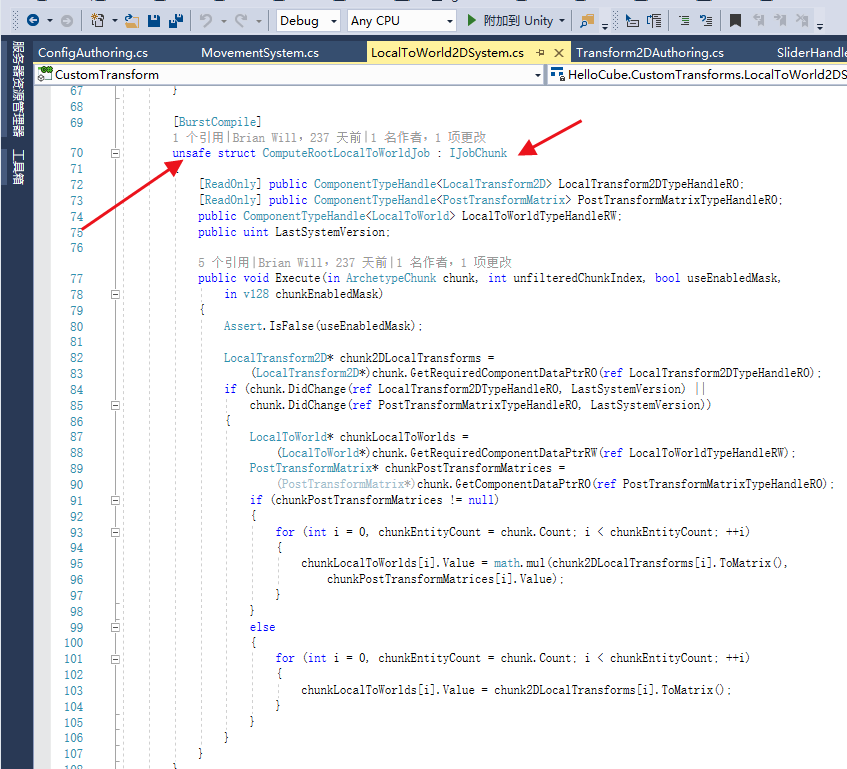Open the 工具箱 side panel tab
This screenshot has width=847, height=769.
point(18,167)
